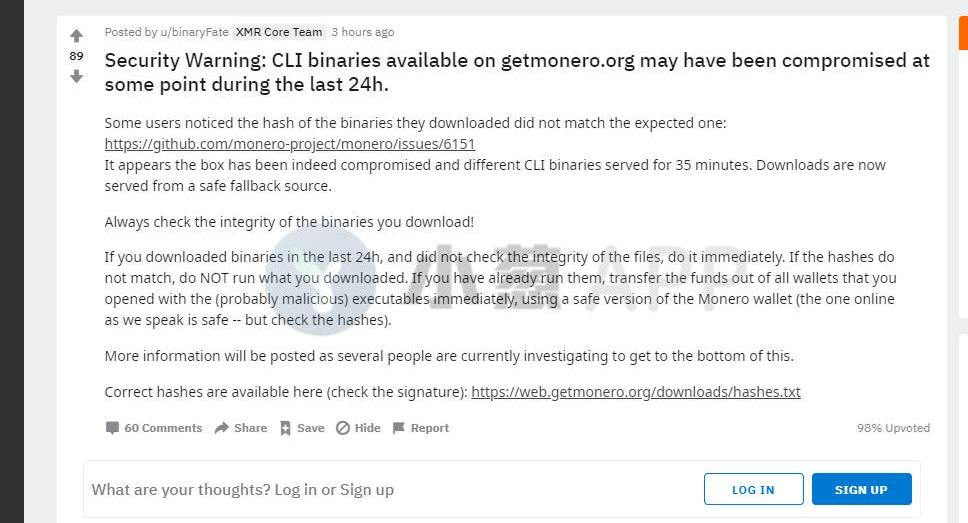The image size is (968, 523).
Task: Click the Report flag icon
Action: [x=399, y=428]
